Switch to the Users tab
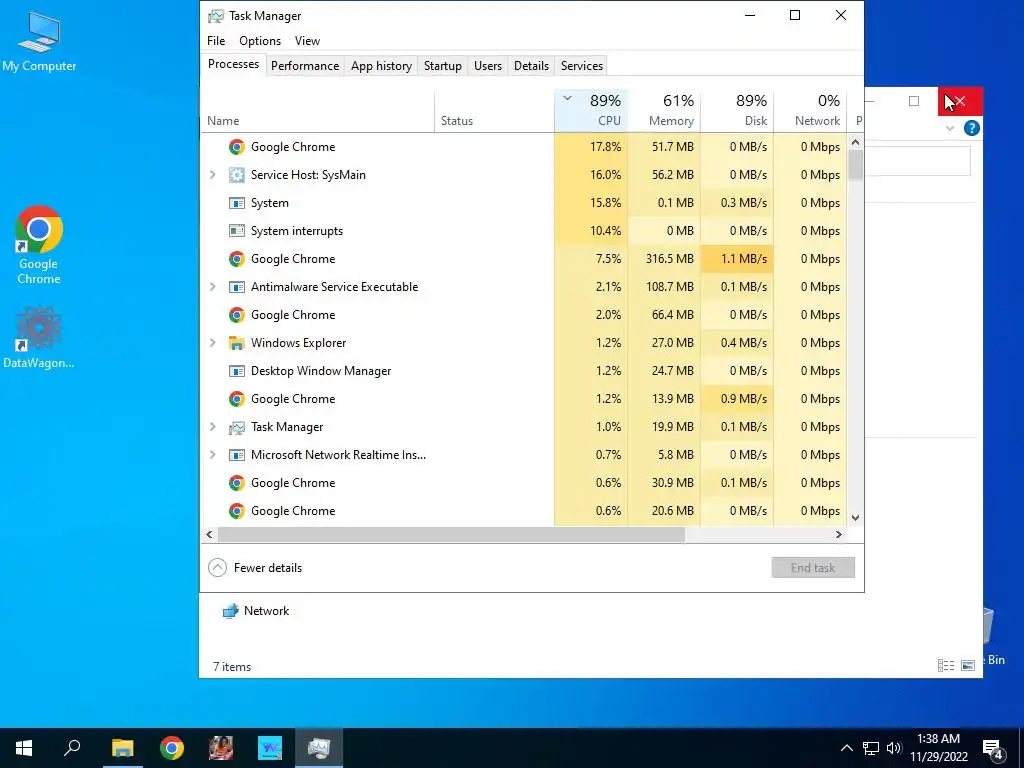 488,66
